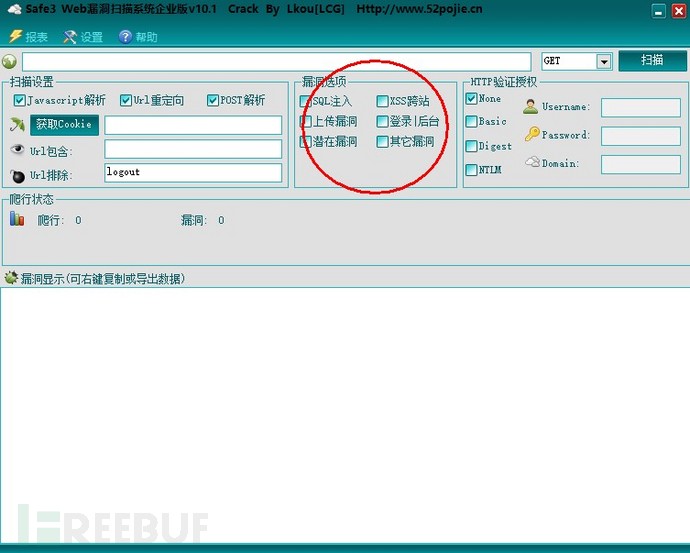The height and width of the screenshot is (553, 690).
Task: Enable the 登录|后台 checkbox
Action: [382, 121]
